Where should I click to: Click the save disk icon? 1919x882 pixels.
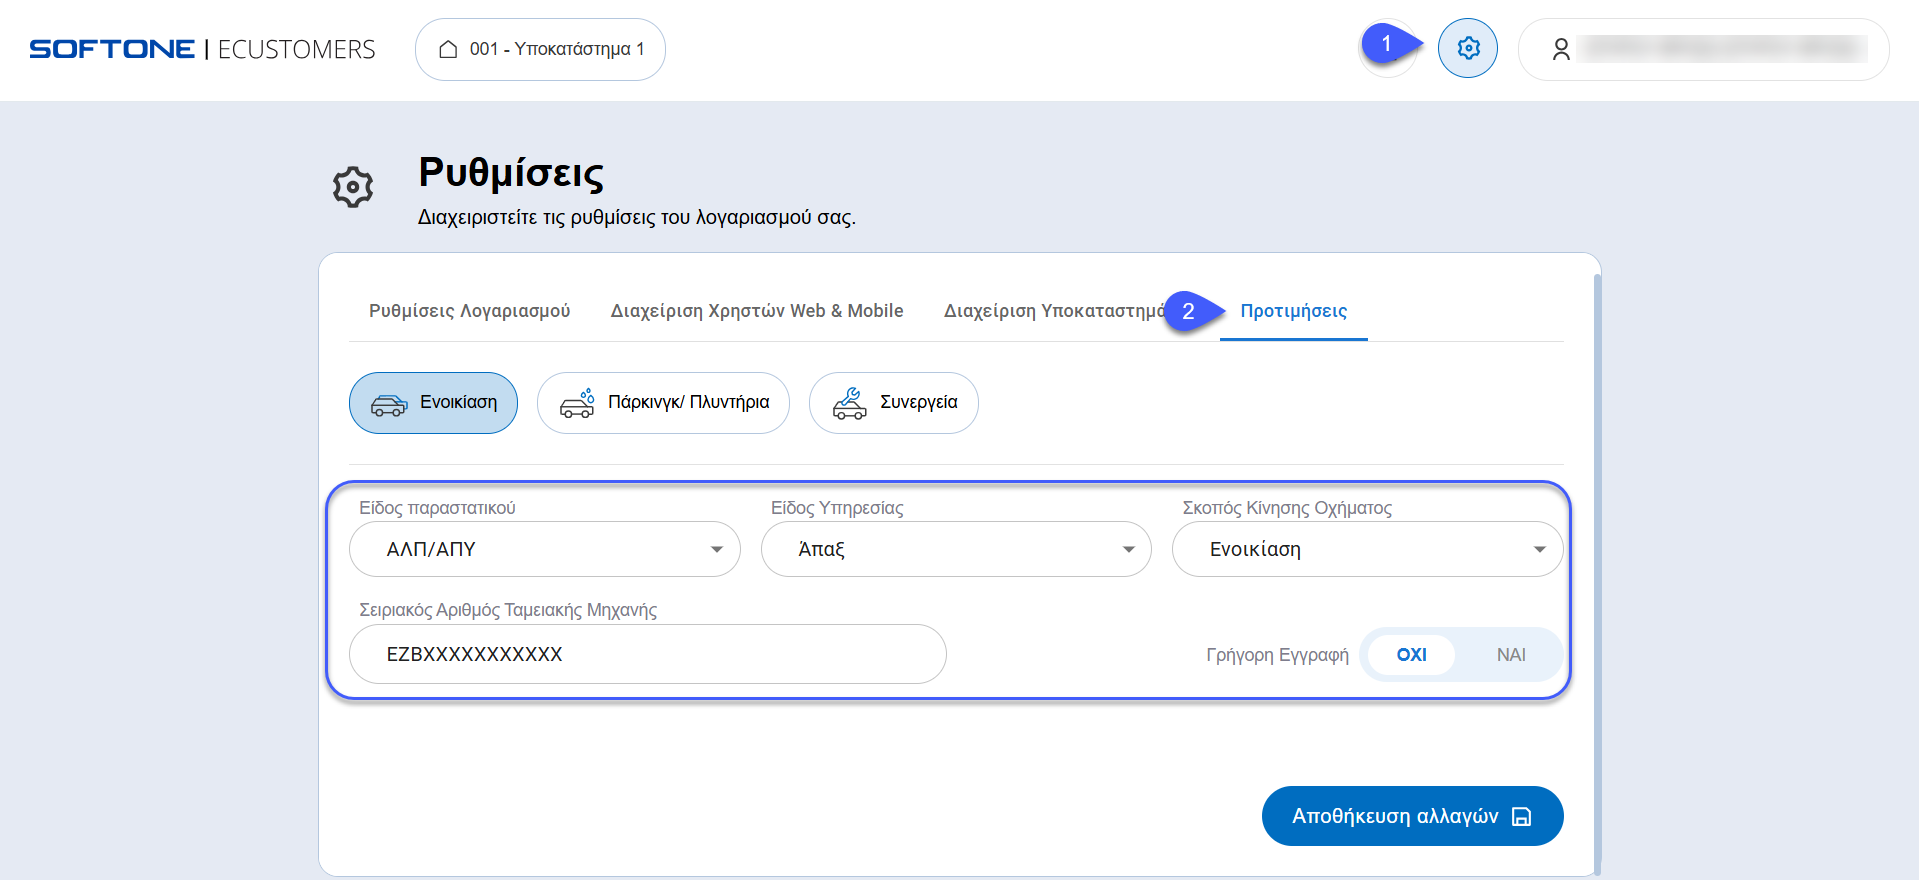pos(1521,817)
